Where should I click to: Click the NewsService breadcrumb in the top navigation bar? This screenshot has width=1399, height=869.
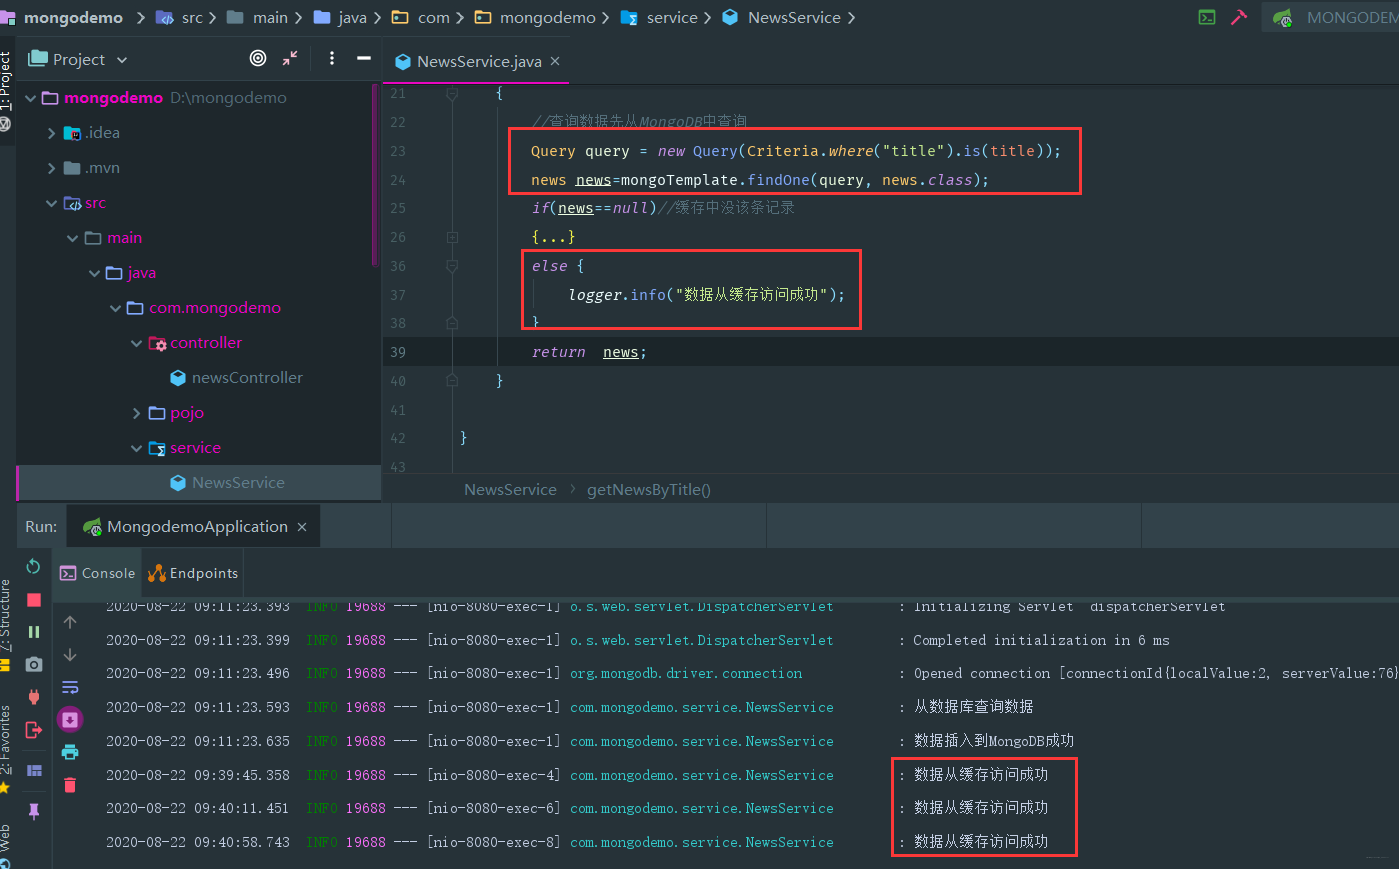[x=783, y=17]
